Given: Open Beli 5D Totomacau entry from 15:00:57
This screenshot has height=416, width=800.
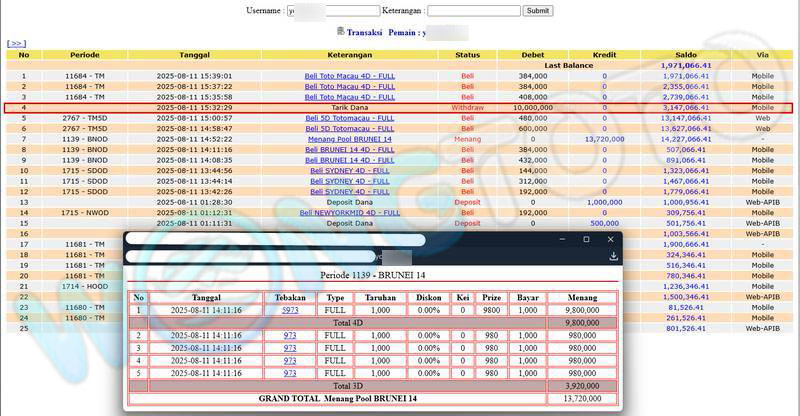Looking at the screenshot, I should (349, 118).
